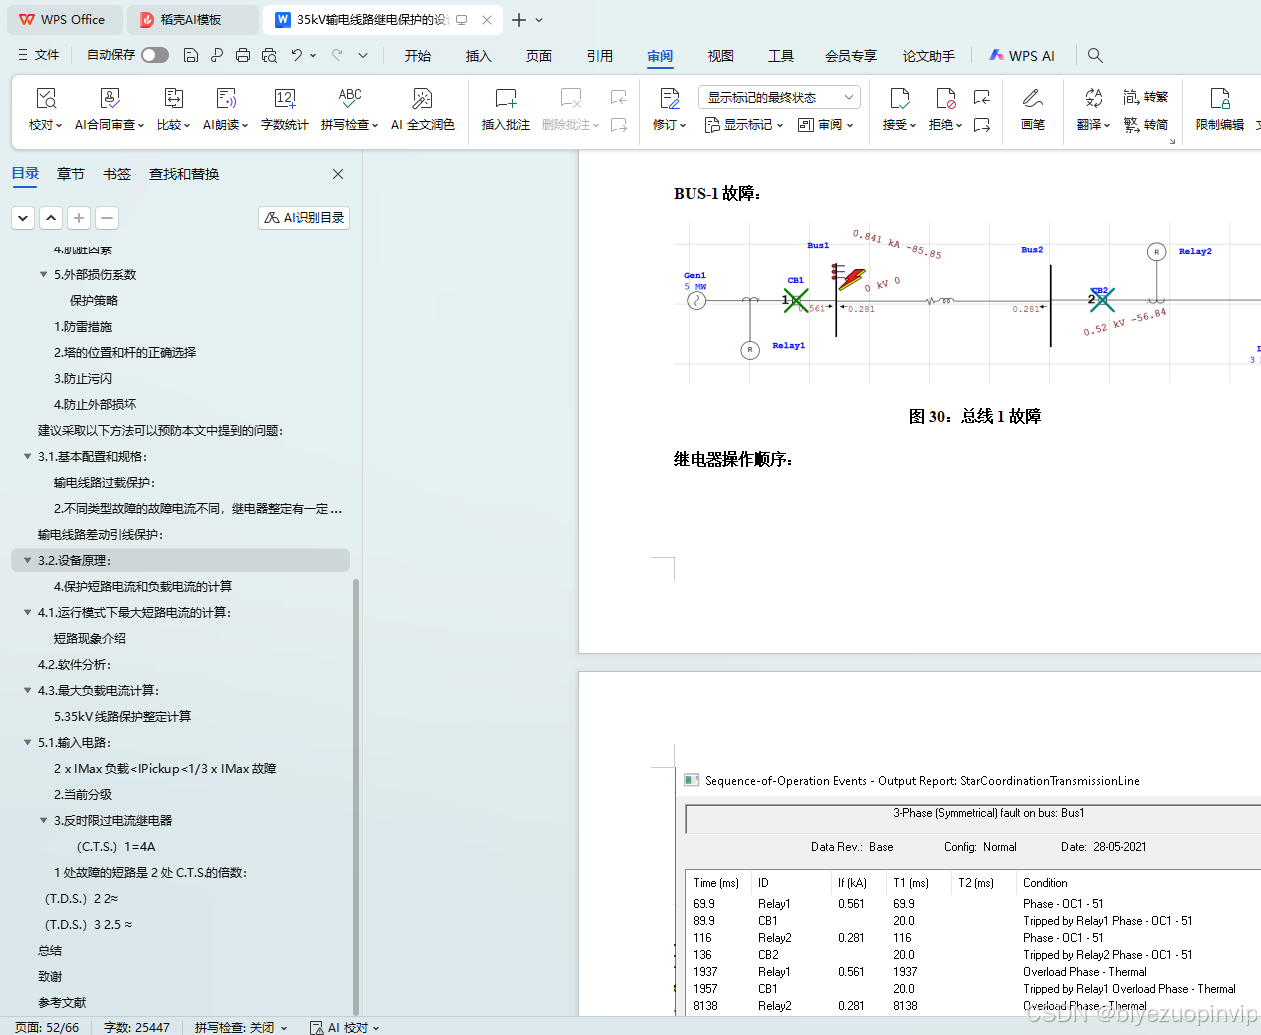
Task: Click the AI识别目录 button
Action: tap(304, 217)
